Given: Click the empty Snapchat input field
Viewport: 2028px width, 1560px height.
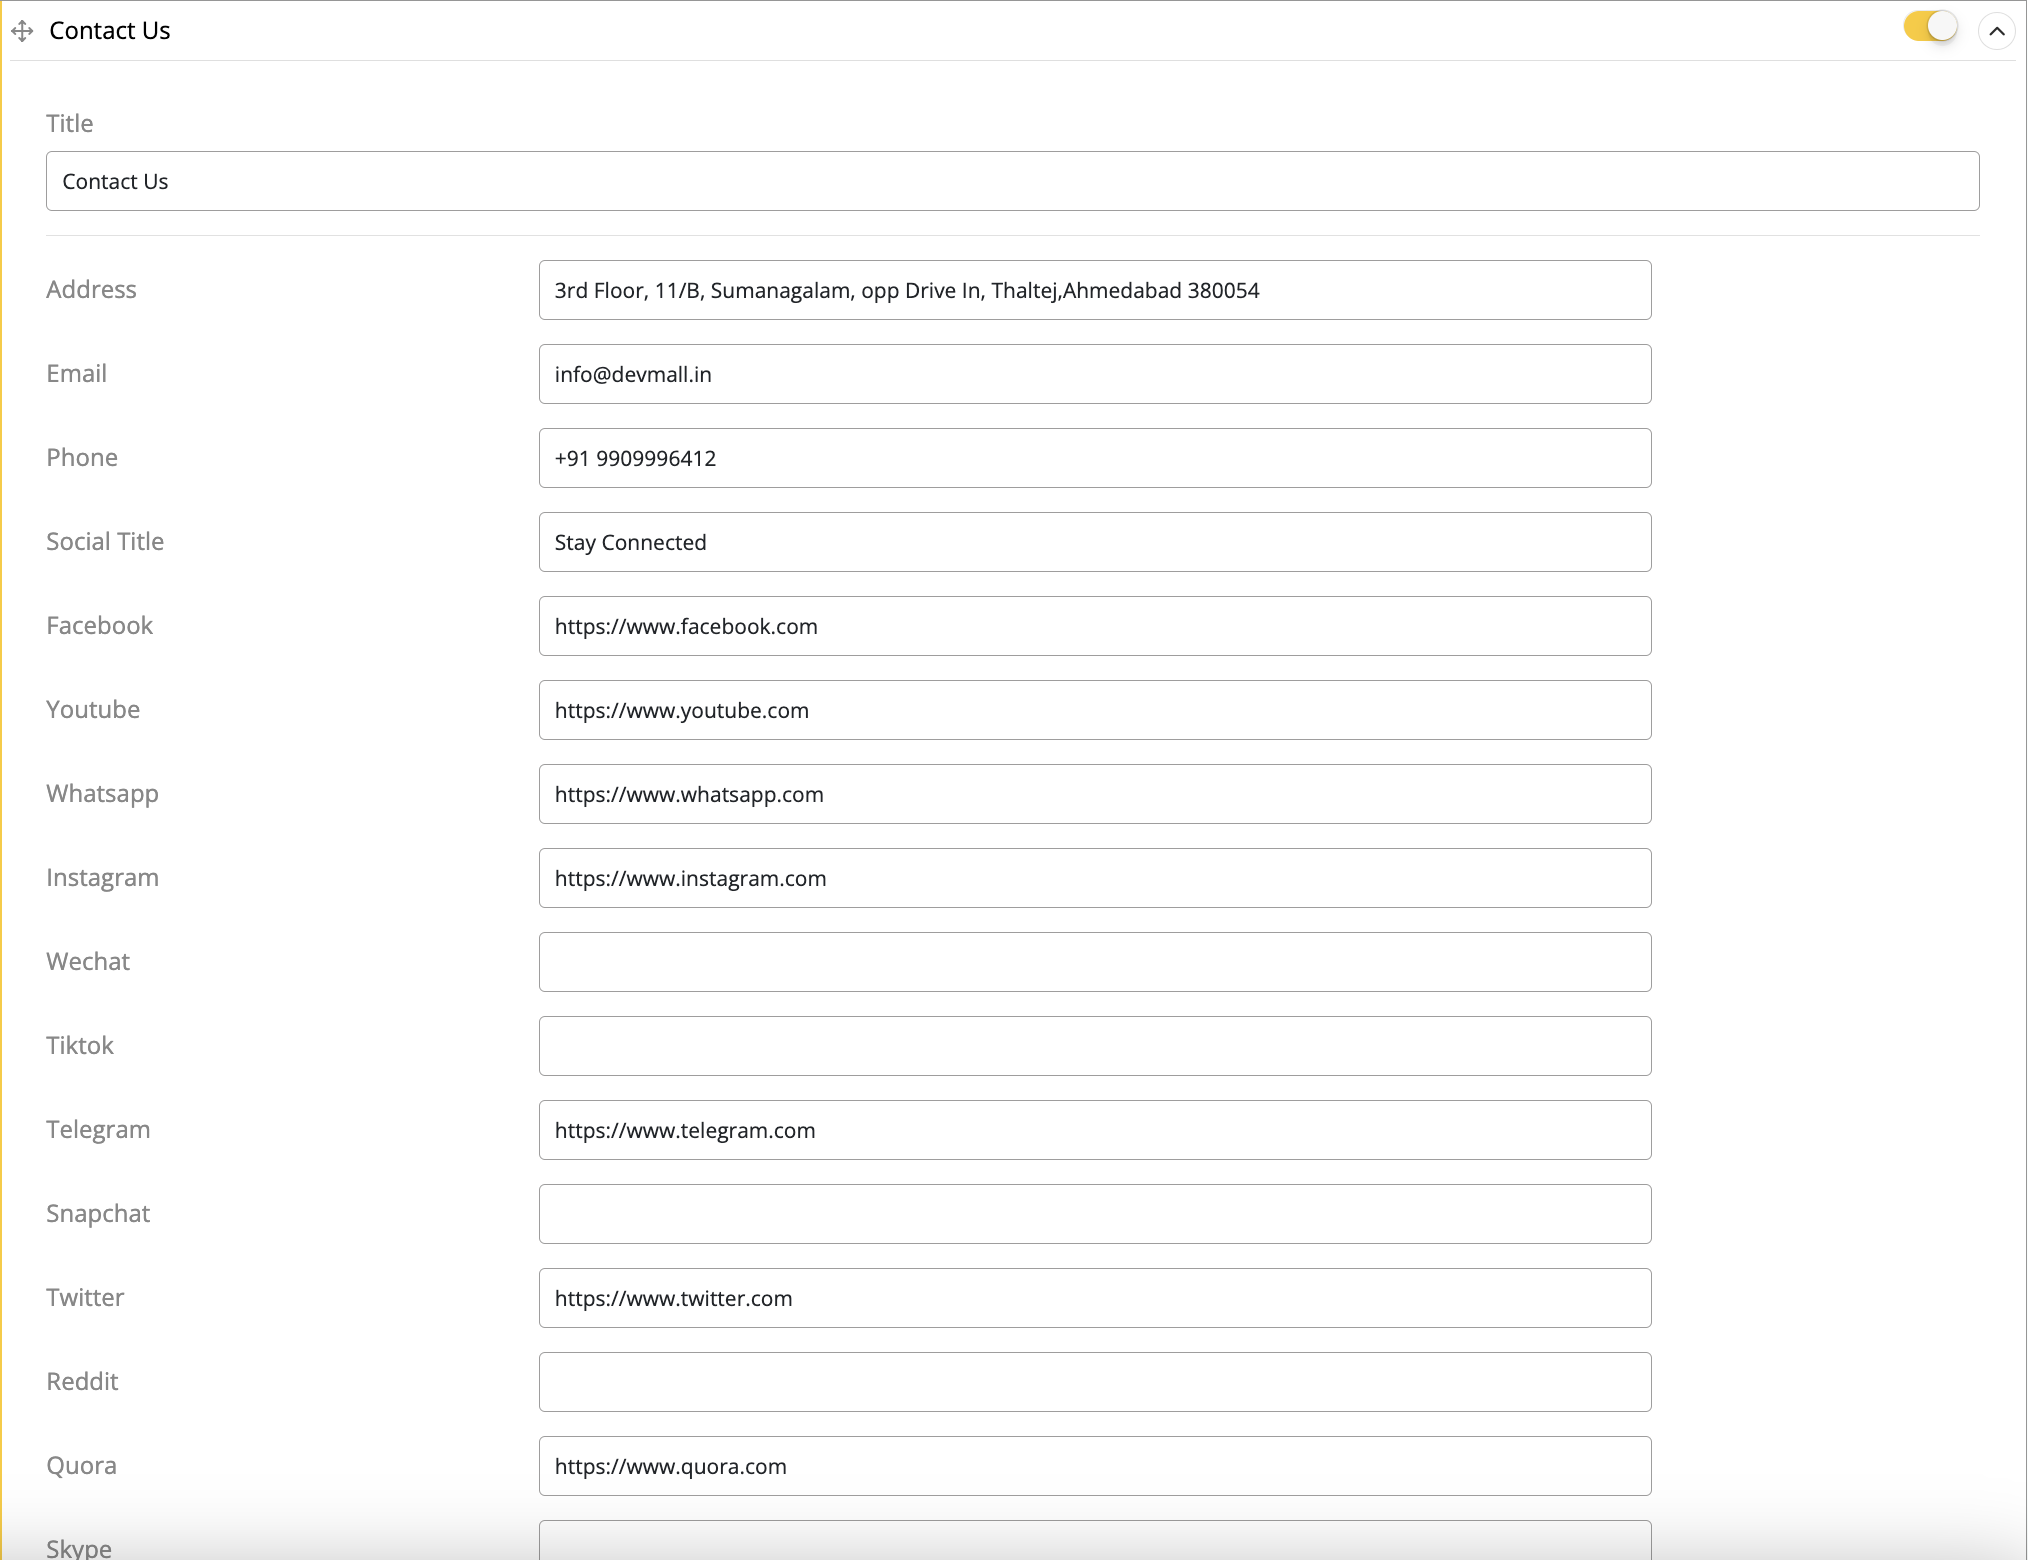Looking at the screenshot, I should (x=1095, y=1214).
